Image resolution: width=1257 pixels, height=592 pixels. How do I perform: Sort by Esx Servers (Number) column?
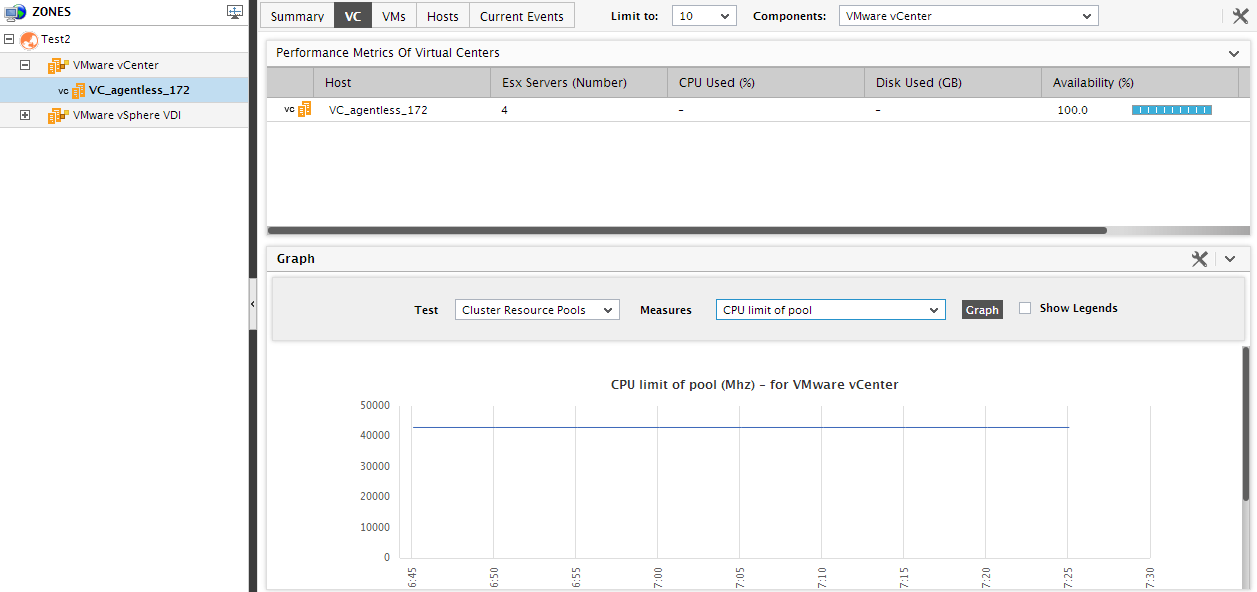[x=579, y=83]
